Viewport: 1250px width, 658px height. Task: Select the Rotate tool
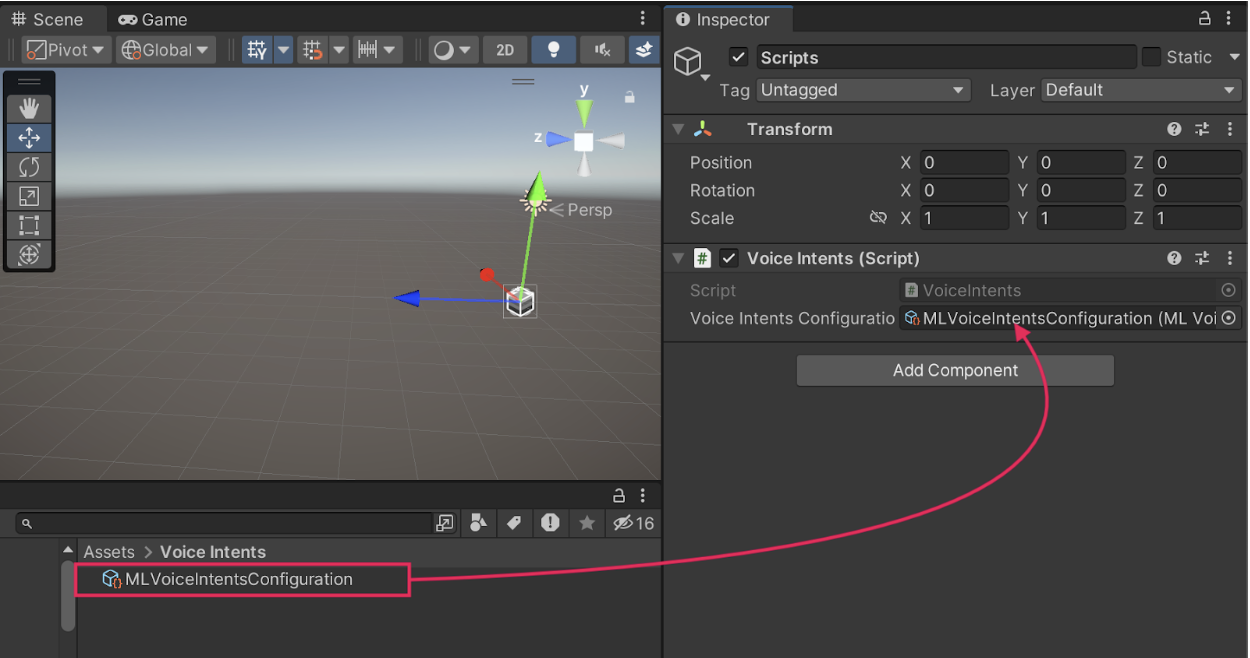click(29, 167)
